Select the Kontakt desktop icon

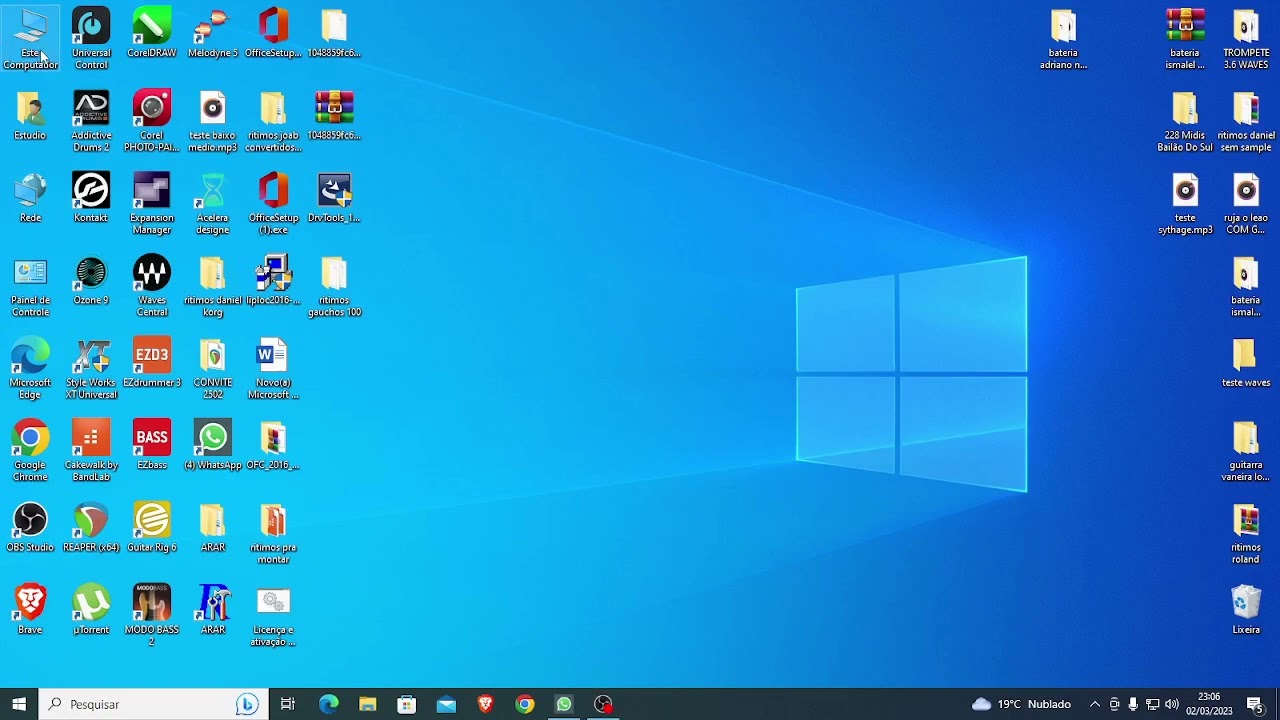[91, 198]
